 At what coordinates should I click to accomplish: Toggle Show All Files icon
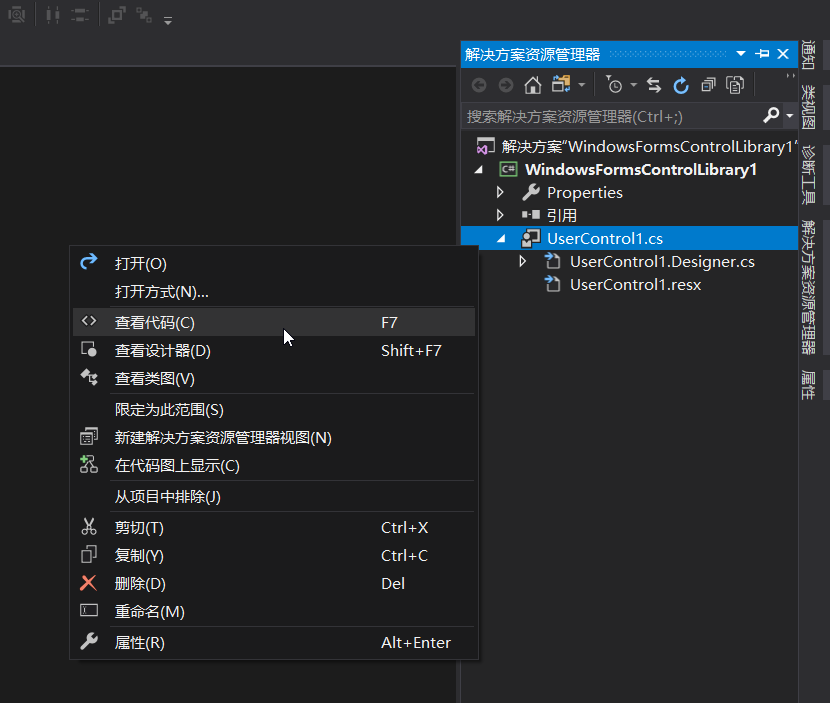735,85
